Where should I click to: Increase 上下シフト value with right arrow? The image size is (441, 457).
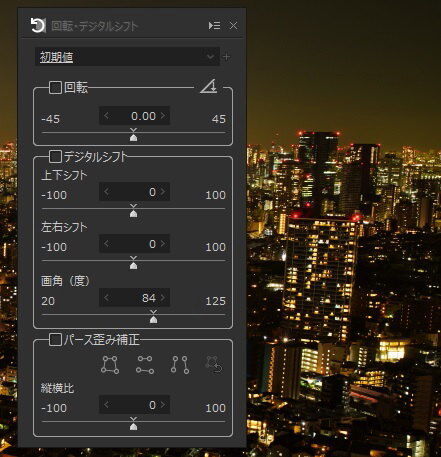coord(163,192)
